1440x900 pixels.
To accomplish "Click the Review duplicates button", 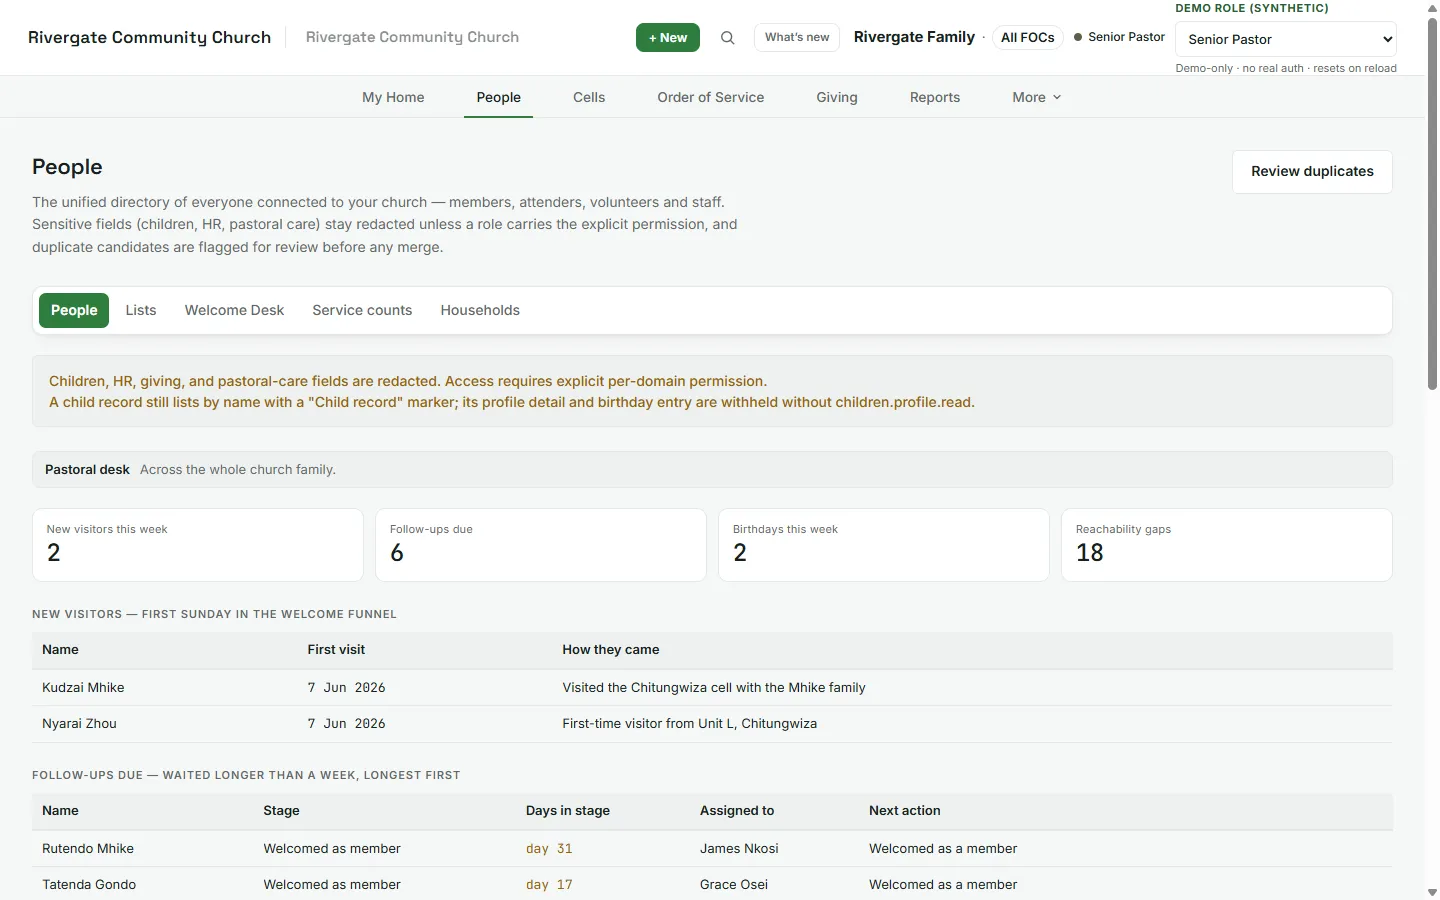I will coord(1312,171).
